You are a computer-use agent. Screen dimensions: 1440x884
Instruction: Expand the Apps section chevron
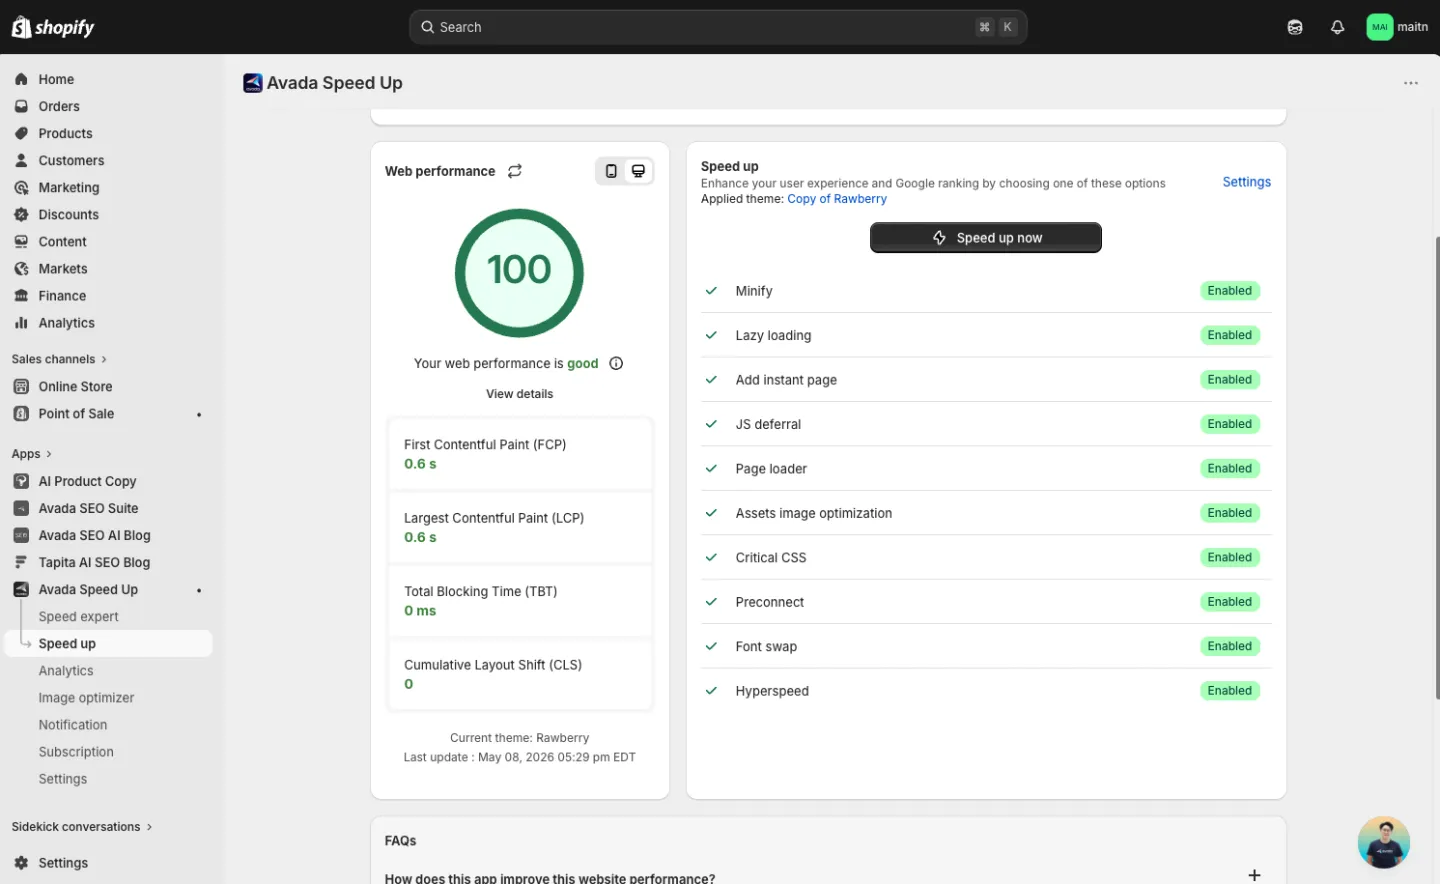pyautogui.click(x=48, y=454)
